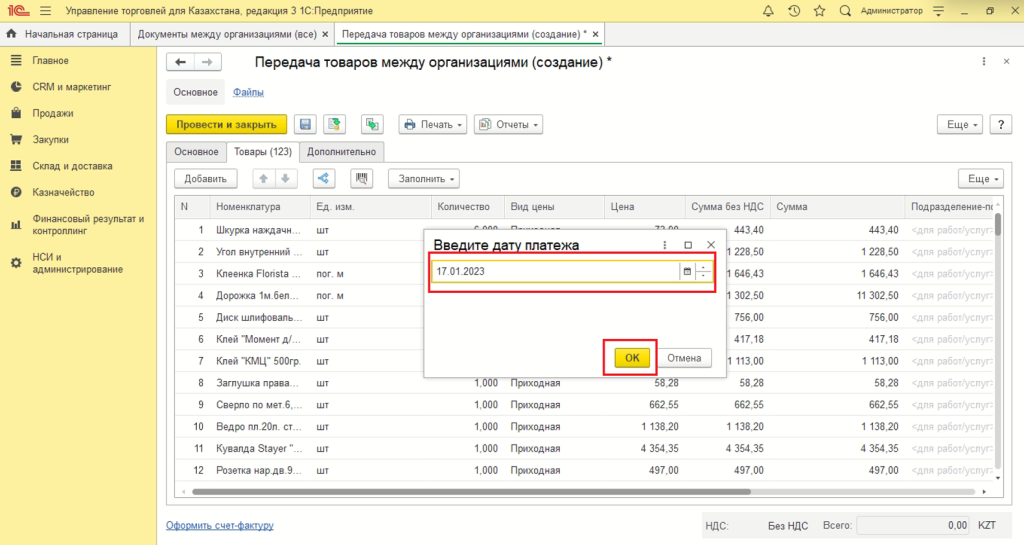Click the horizontal scrollbar of goods table

(472, 491)
